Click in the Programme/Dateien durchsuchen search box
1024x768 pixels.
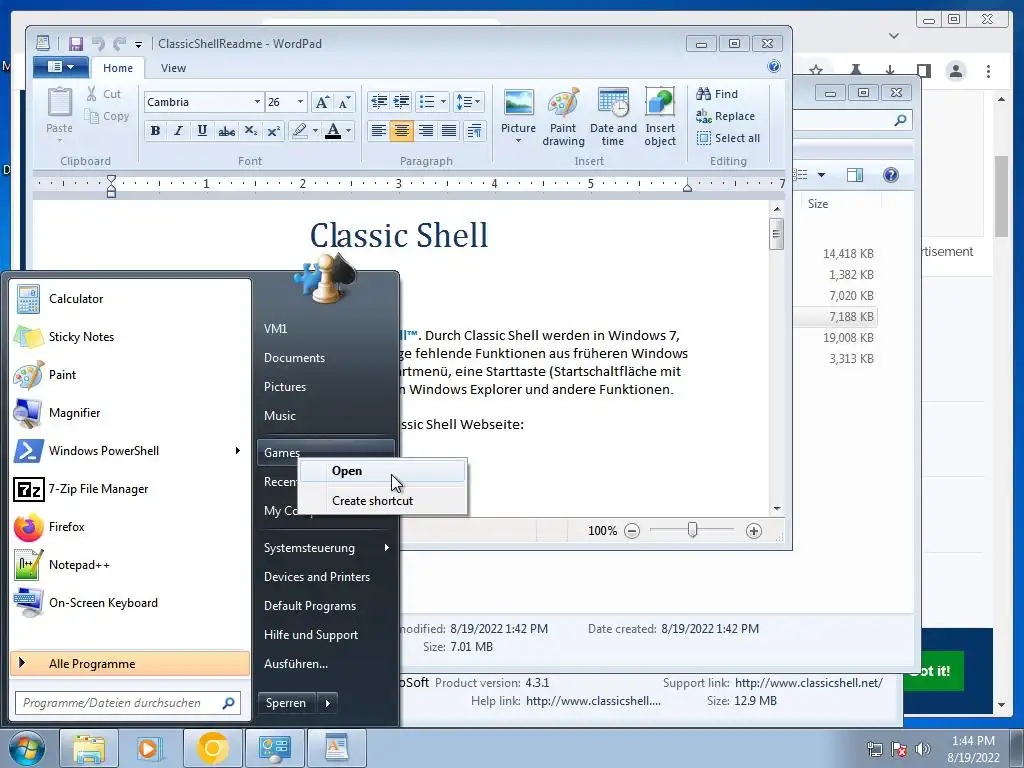click(x=128, y=703)
